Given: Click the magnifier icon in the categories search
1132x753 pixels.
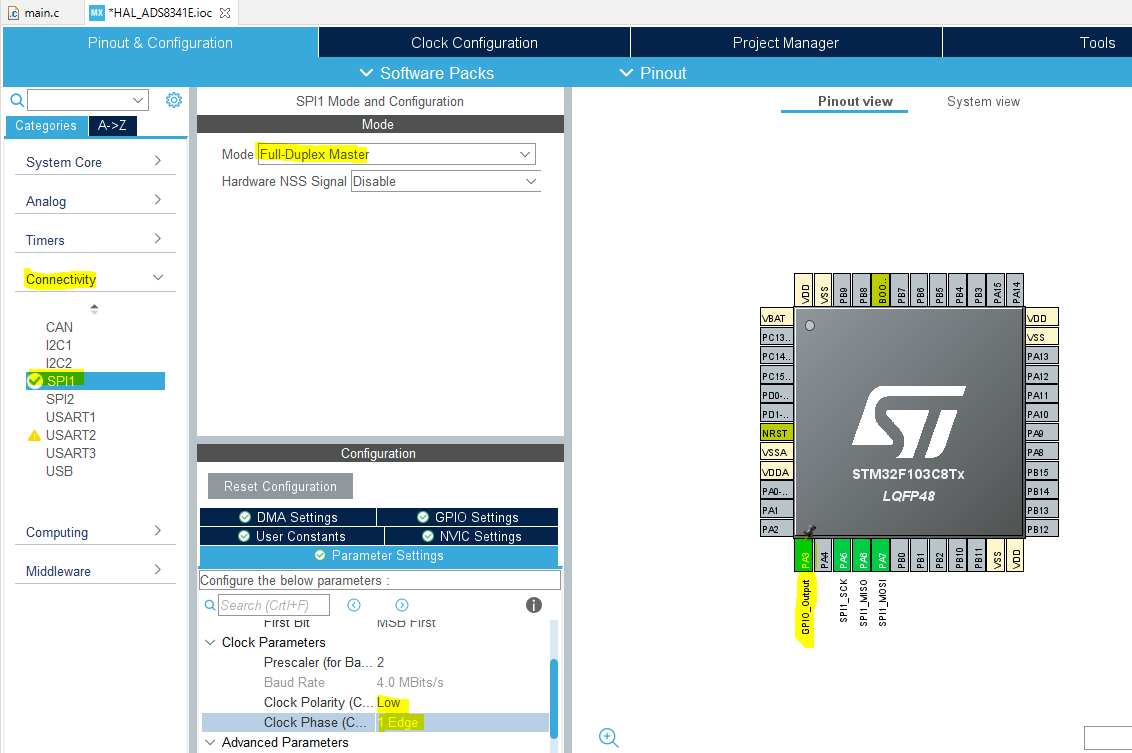Looking at the screenshot, I should tap(17, 100).
